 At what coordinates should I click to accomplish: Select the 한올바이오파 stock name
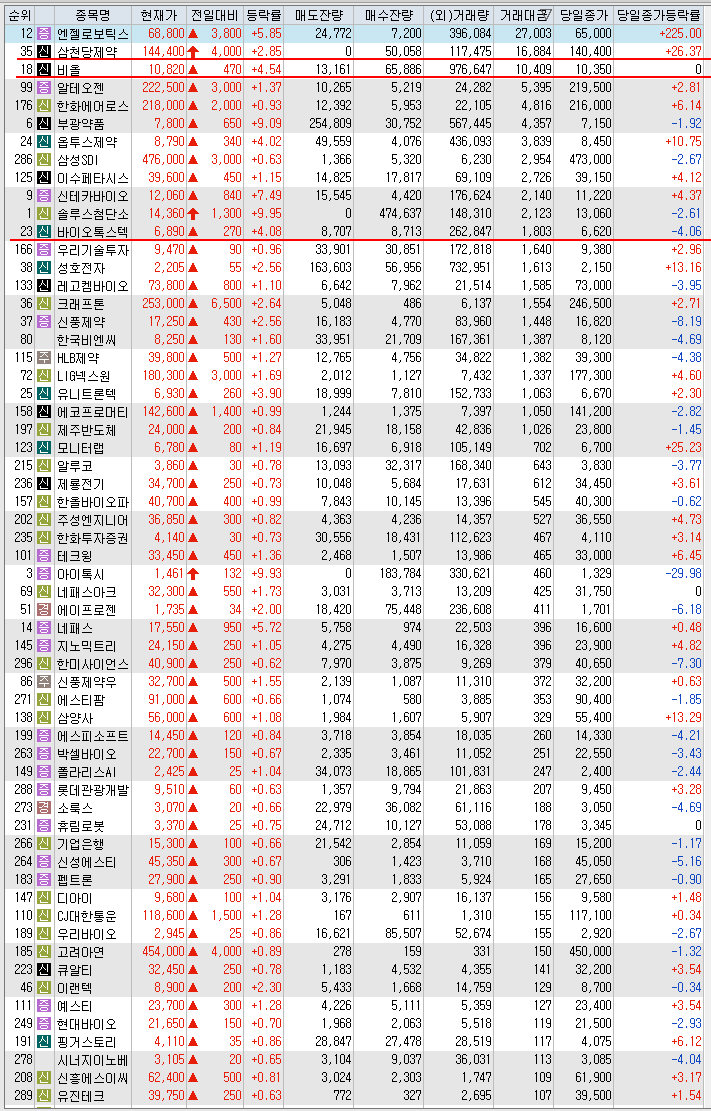click(93, 502)
